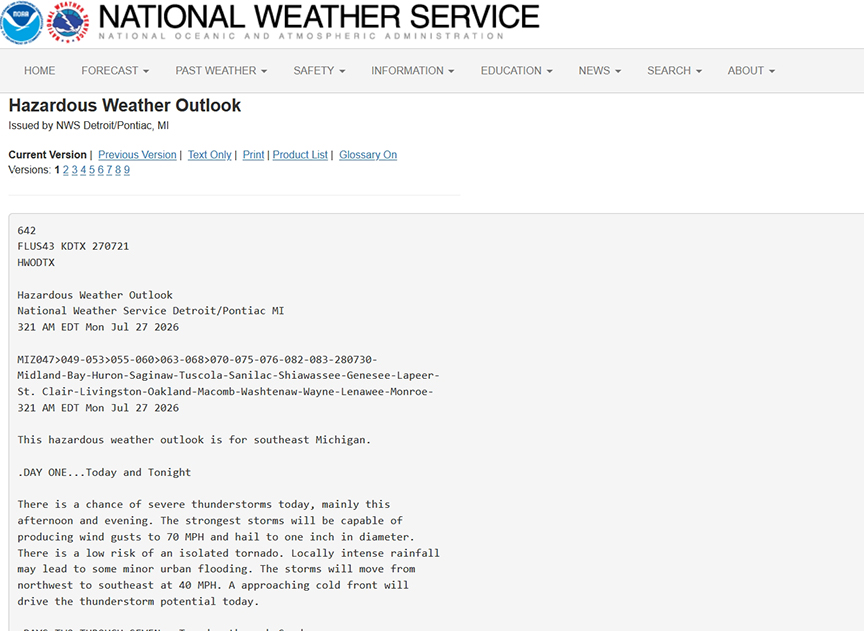Open version 2 of the outlook

point(66,170)
